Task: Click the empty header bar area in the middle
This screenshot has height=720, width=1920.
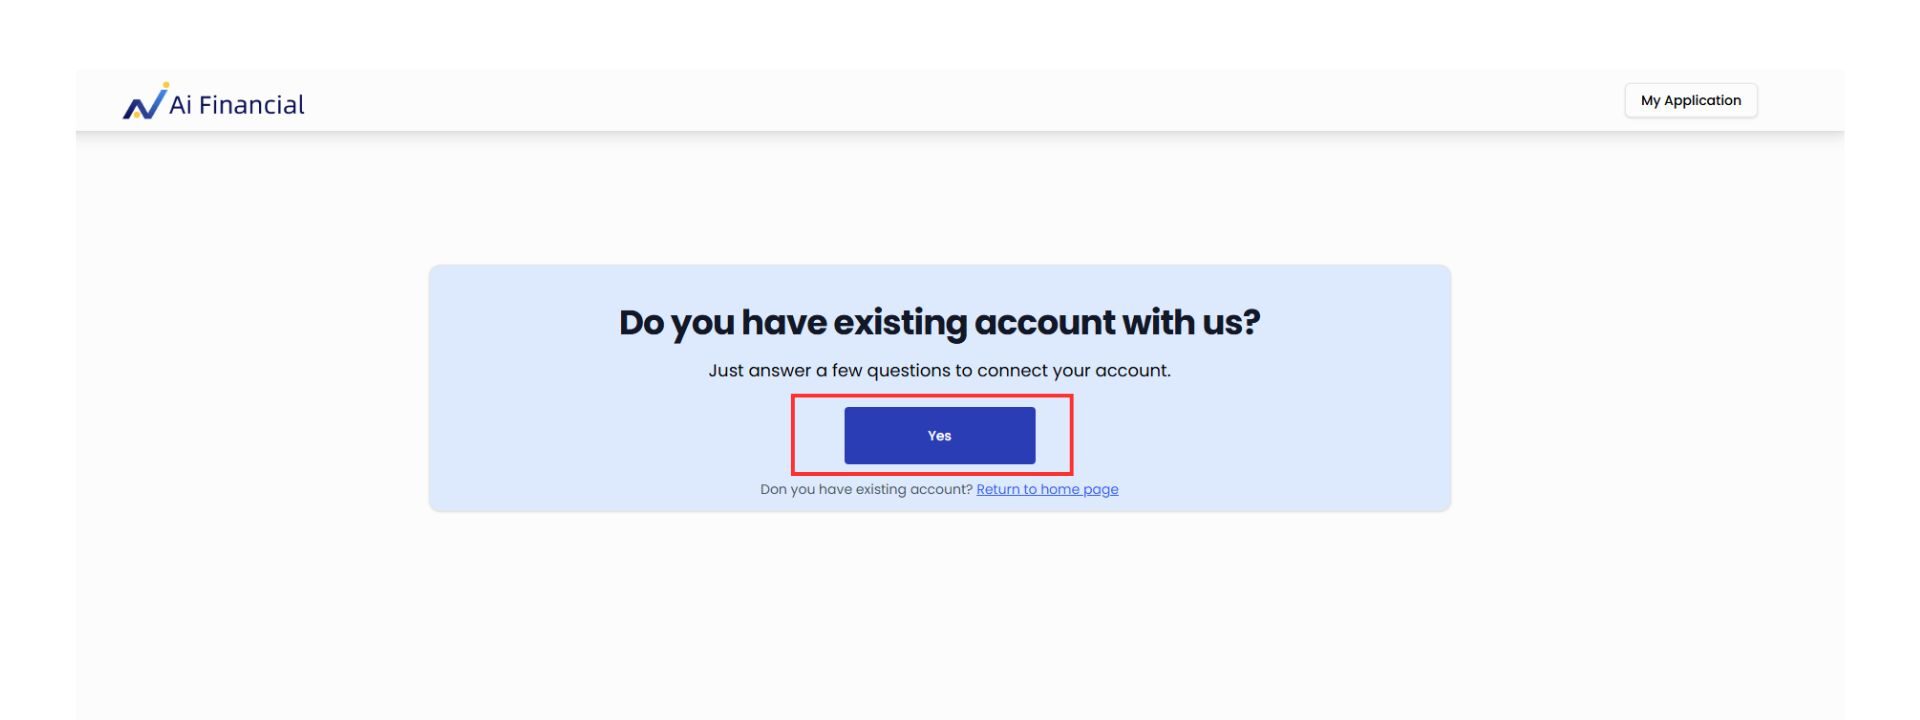Action: coord(960,100)
